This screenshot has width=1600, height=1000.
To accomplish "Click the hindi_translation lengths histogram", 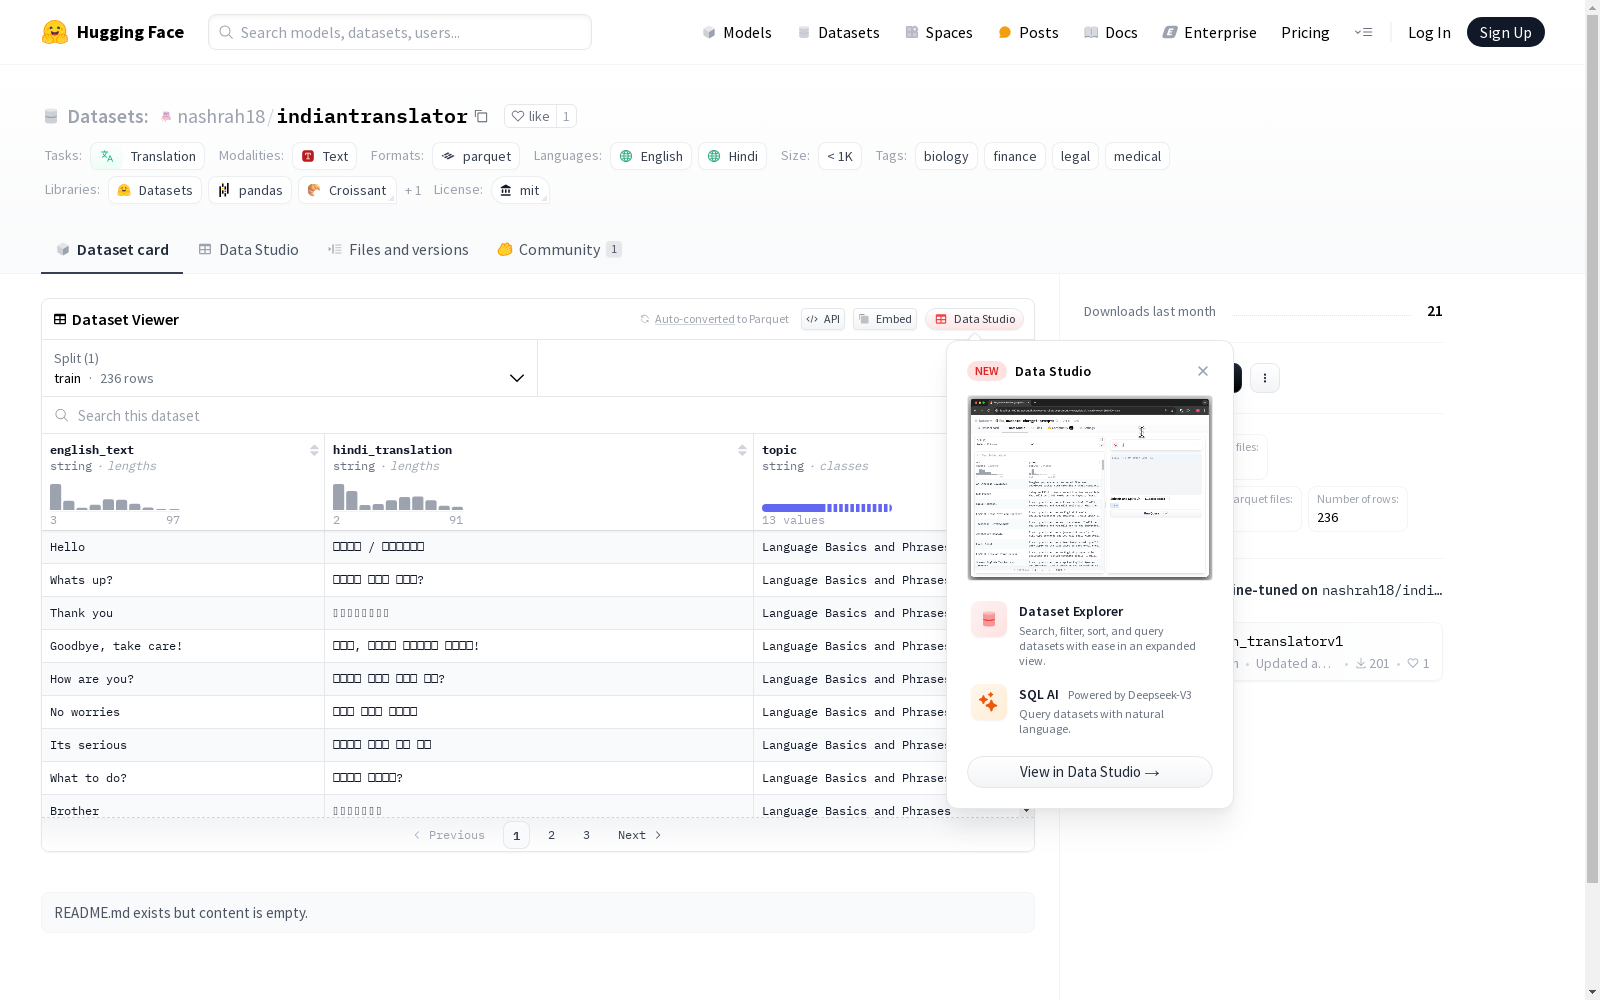I will coord(398,497).
